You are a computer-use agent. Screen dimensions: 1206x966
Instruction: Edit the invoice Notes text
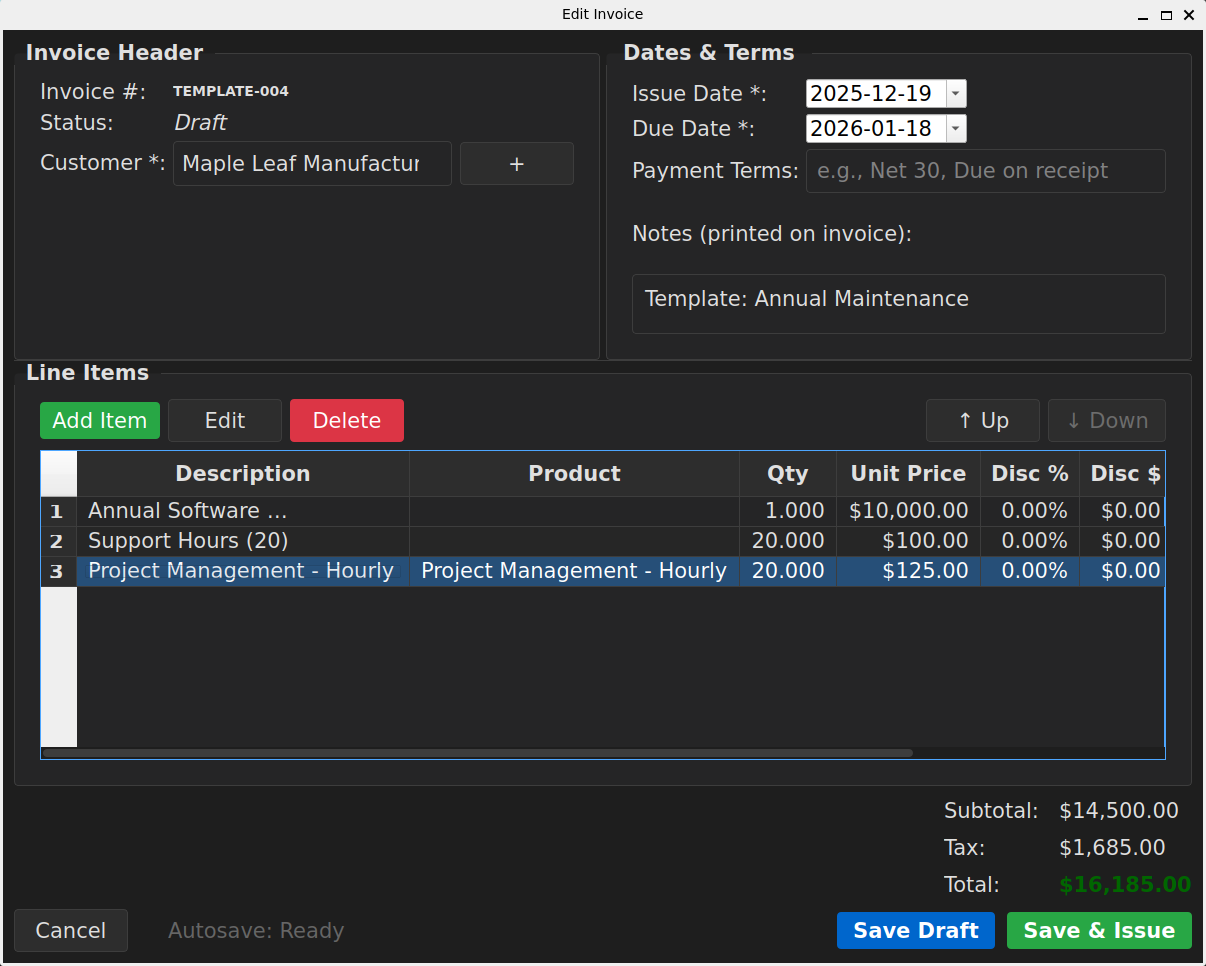[897, 303]
